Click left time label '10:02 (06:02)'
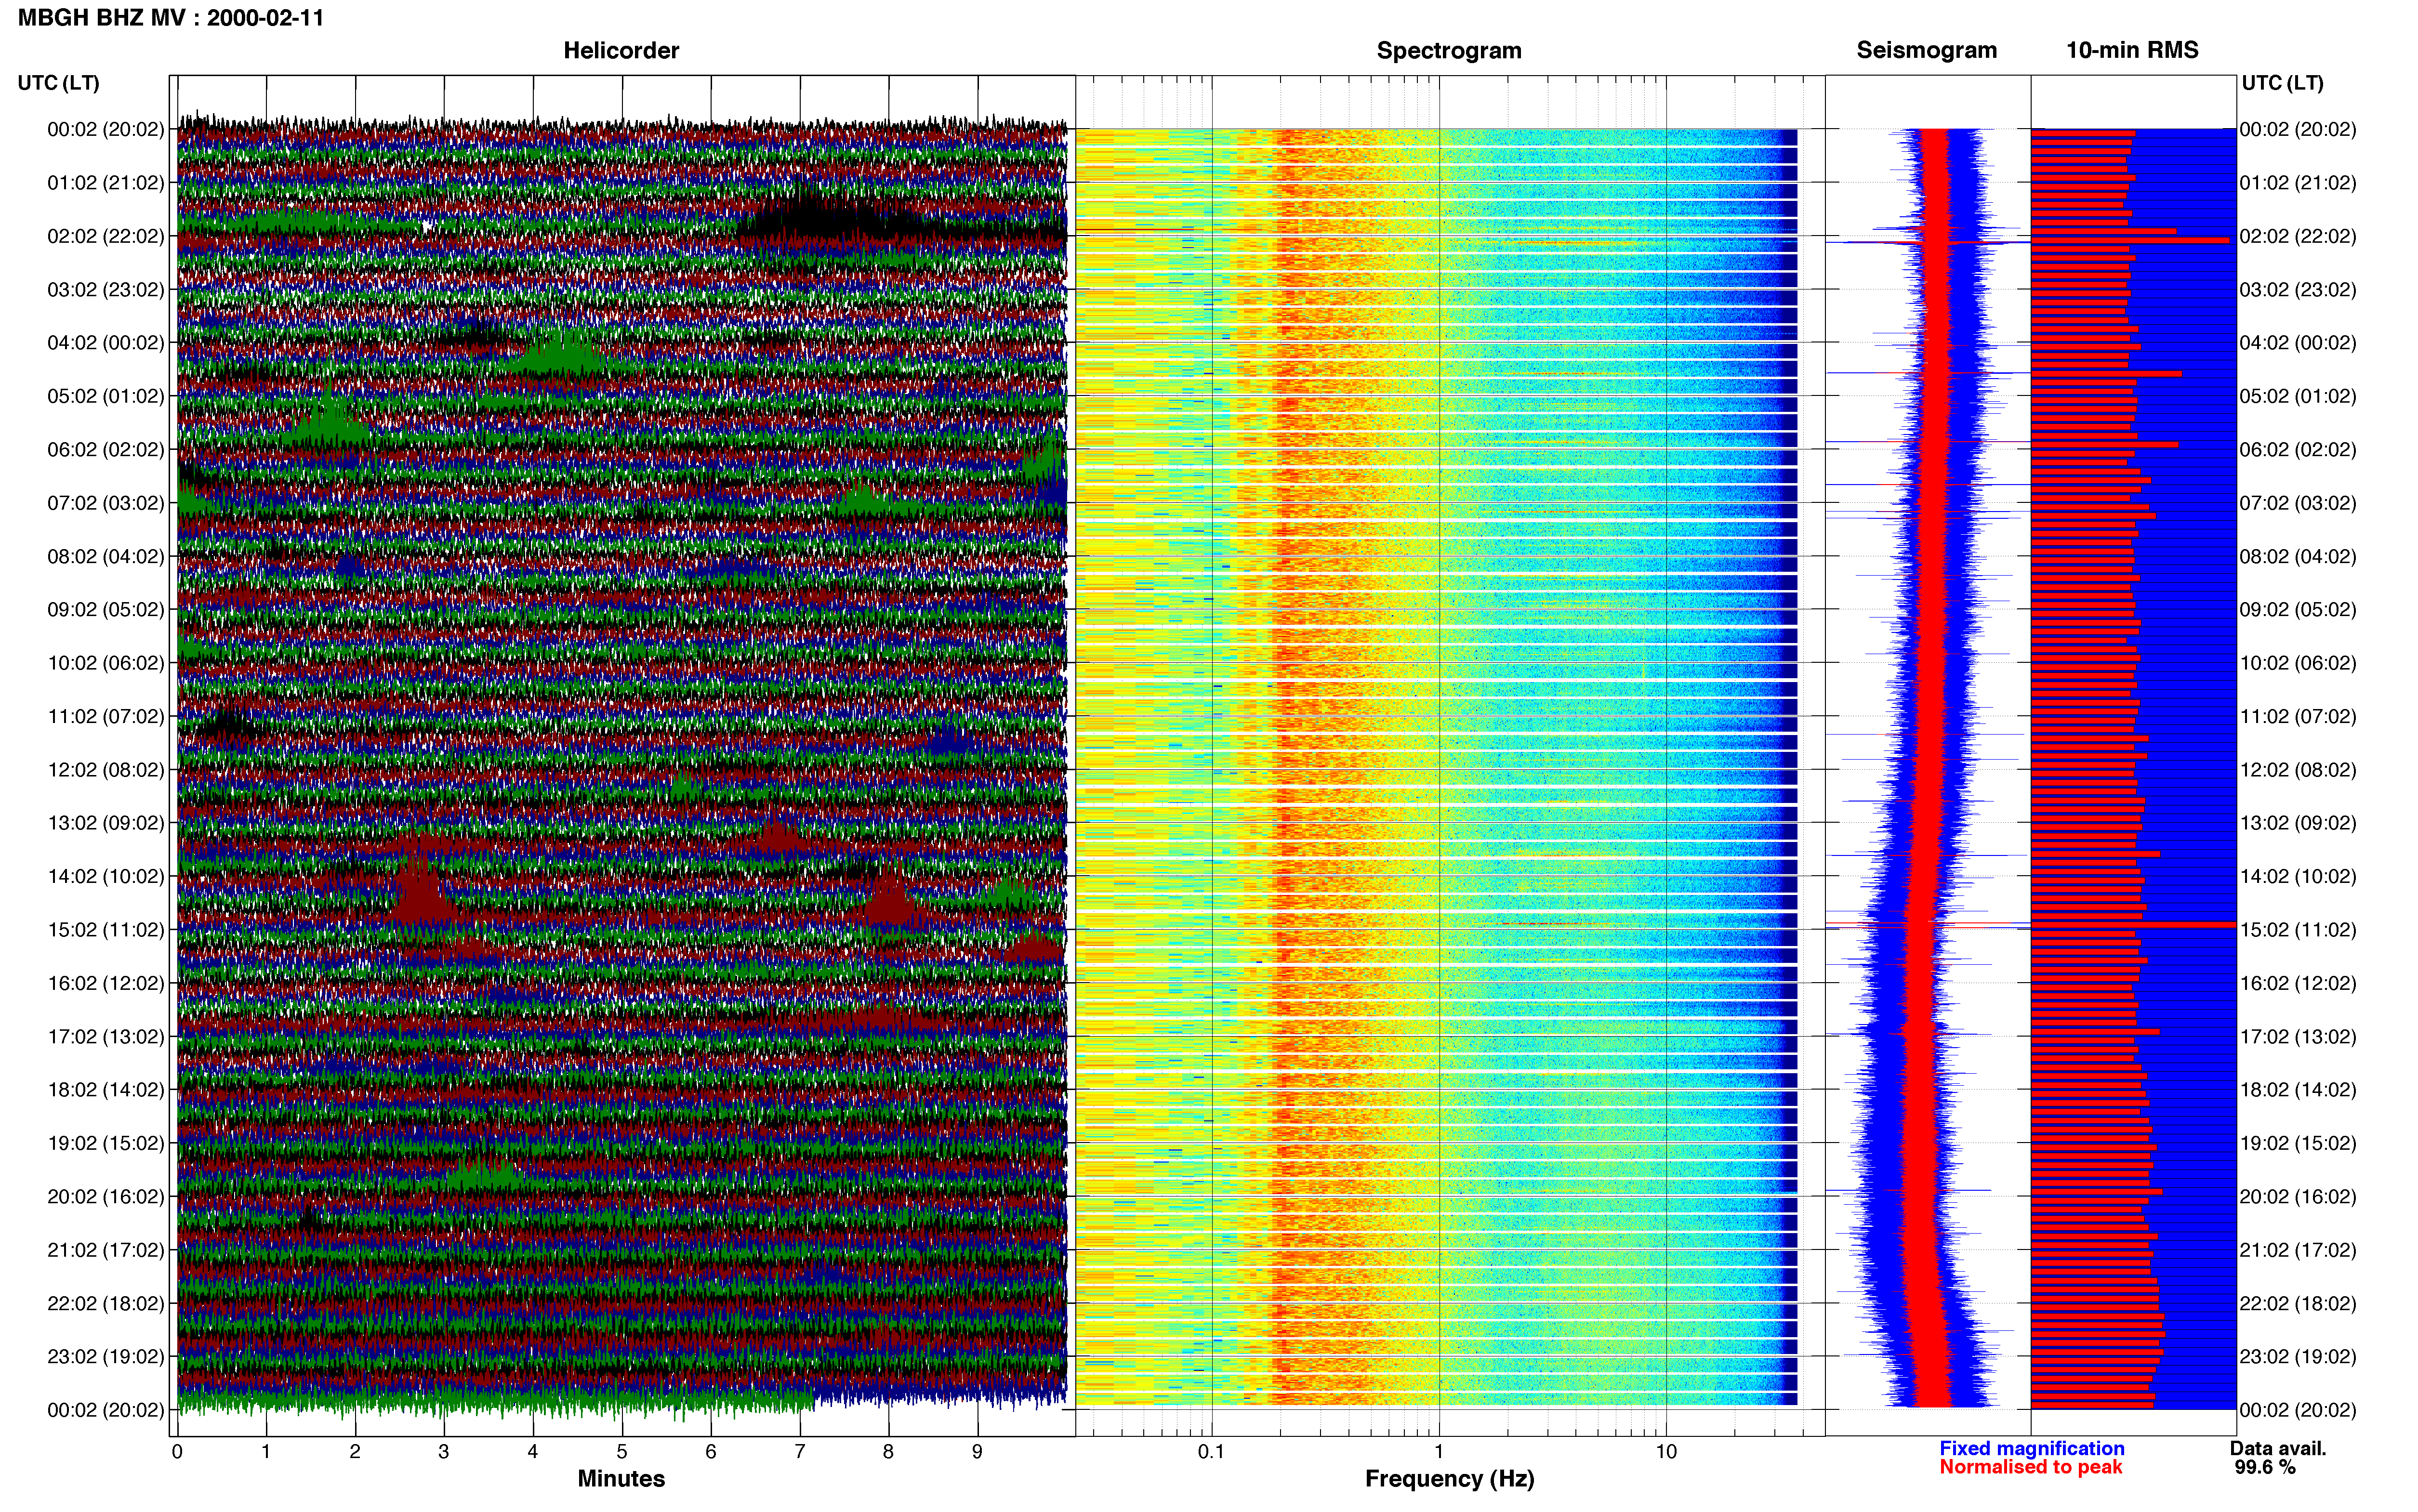Image resolution: width=2418 pixels, height=1512 pixels. pos(106,663)
